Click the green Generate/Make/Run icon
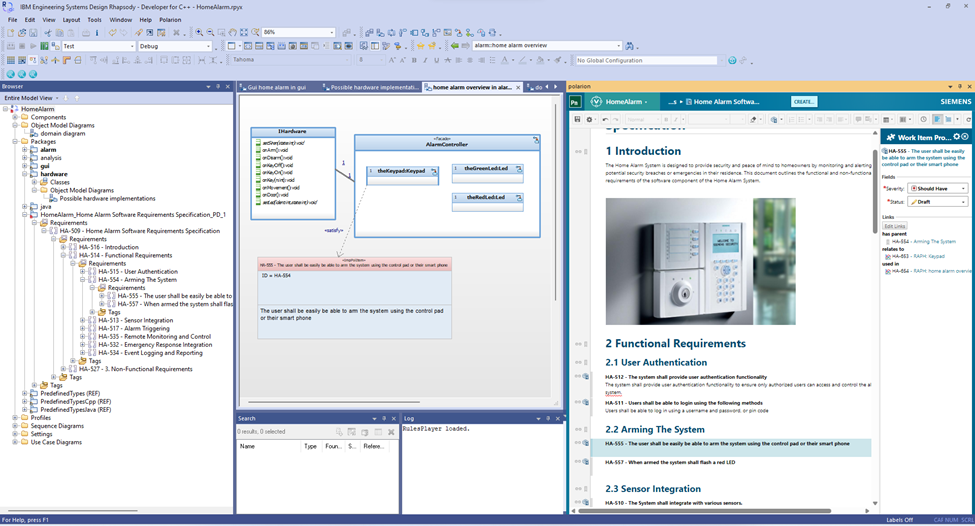This screenshot has height=526, width=975. (44, 46)
